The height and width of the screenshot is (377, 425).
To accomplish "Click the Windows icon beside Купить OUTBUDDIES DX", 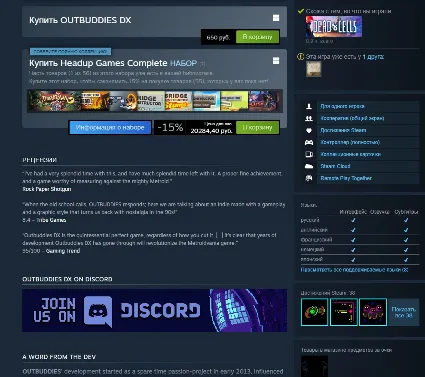I will [x=276, y=18].
